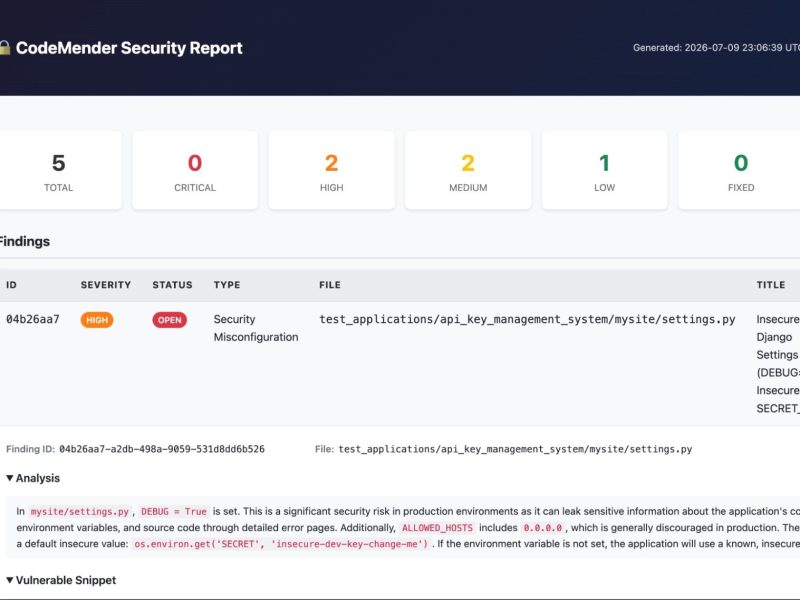Image resolution: width=800 pixels, height=600 pixels.
Task: Select the HIGH count summary card
Action: pos(332,170)
